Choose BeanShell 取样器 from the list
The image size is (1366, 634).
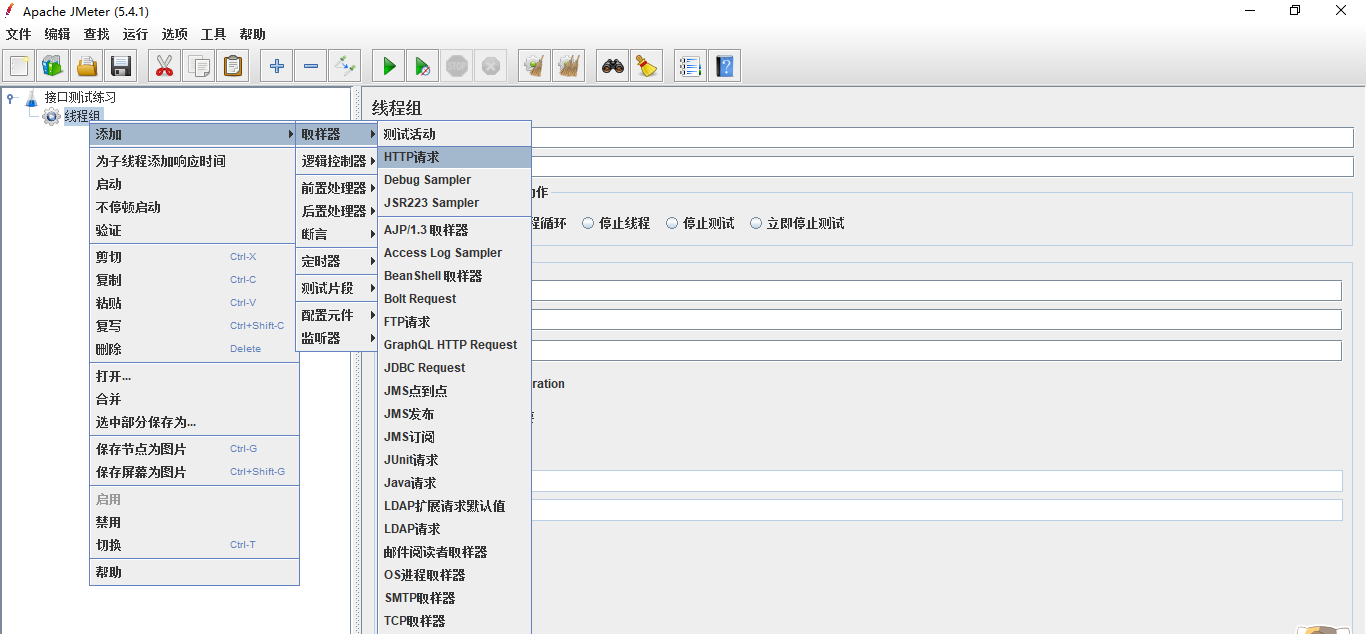(x=454, y=276)
